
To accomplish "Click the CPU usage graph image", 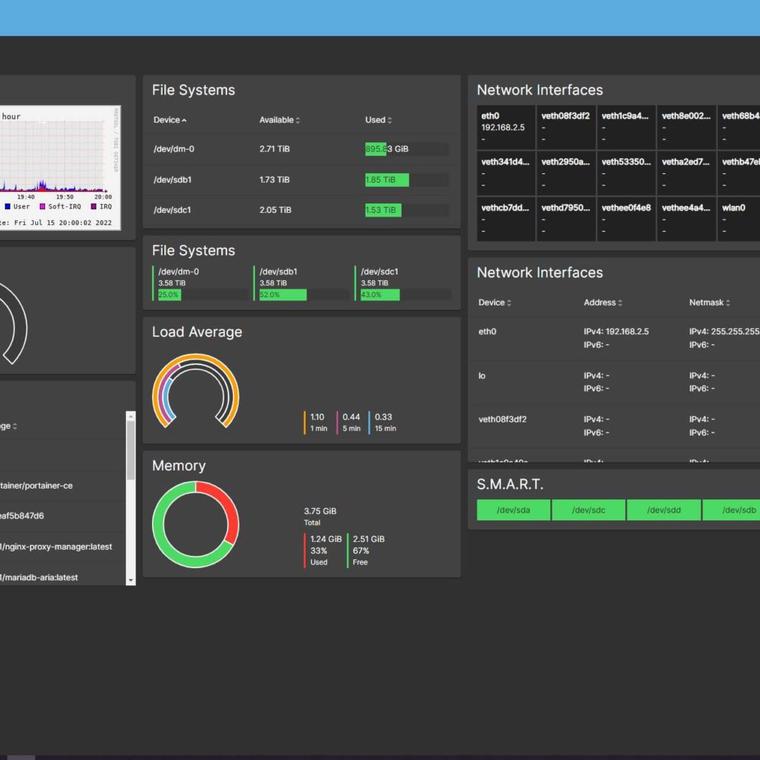I will coord(55,165).
